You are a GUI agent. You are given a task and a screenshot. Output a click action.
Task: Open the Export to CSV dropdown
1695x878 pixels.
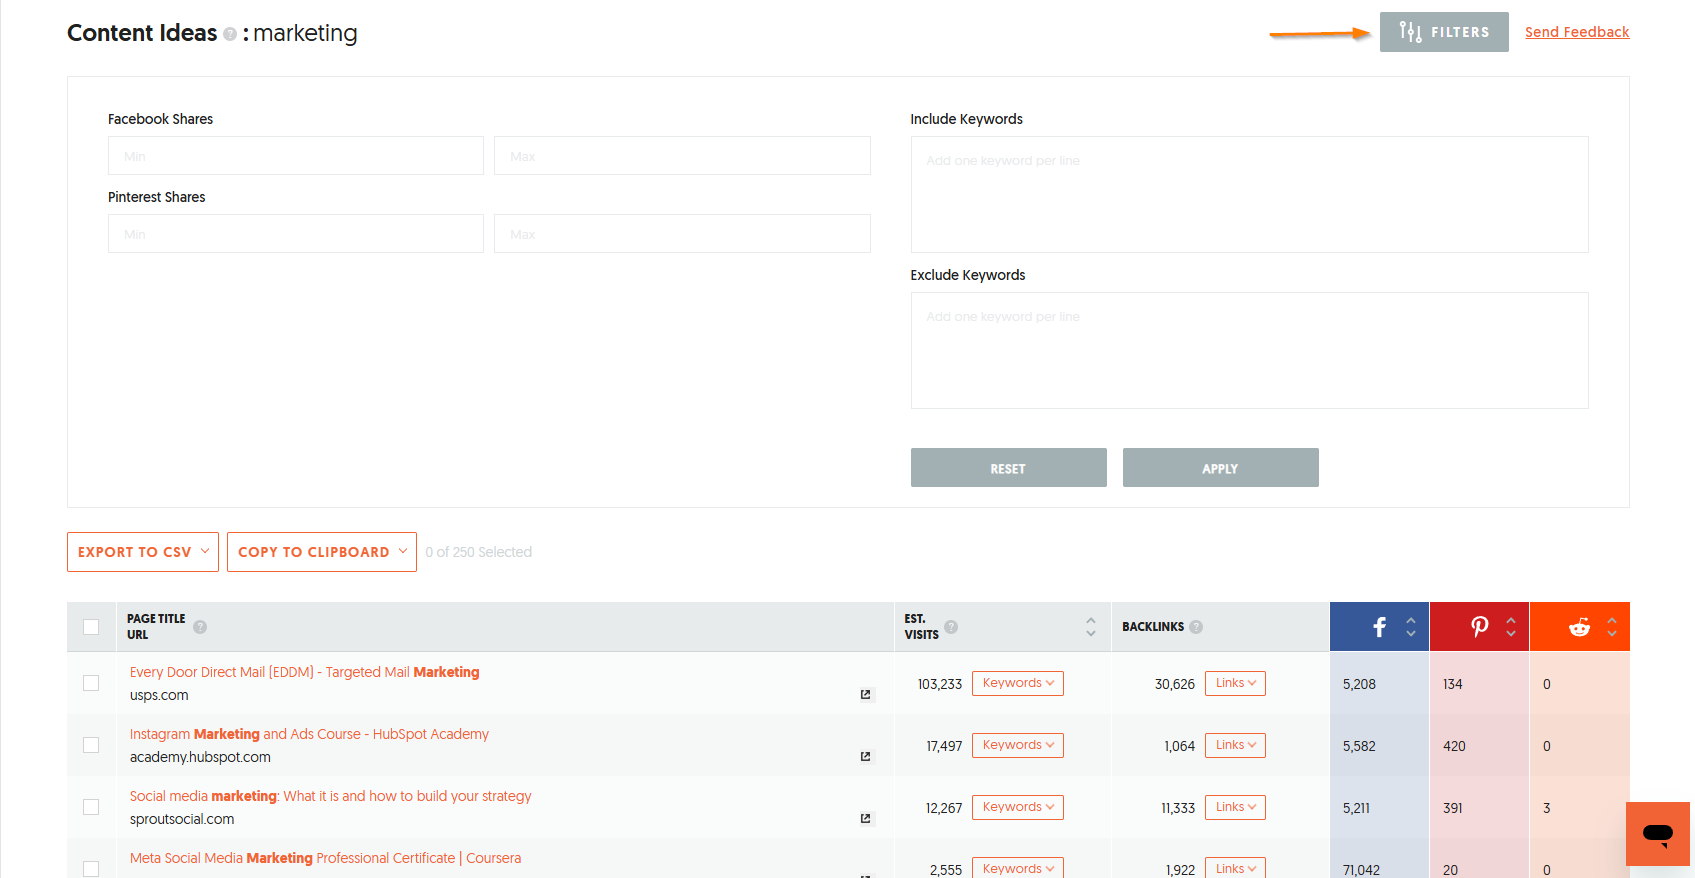[x=143, y=552]
